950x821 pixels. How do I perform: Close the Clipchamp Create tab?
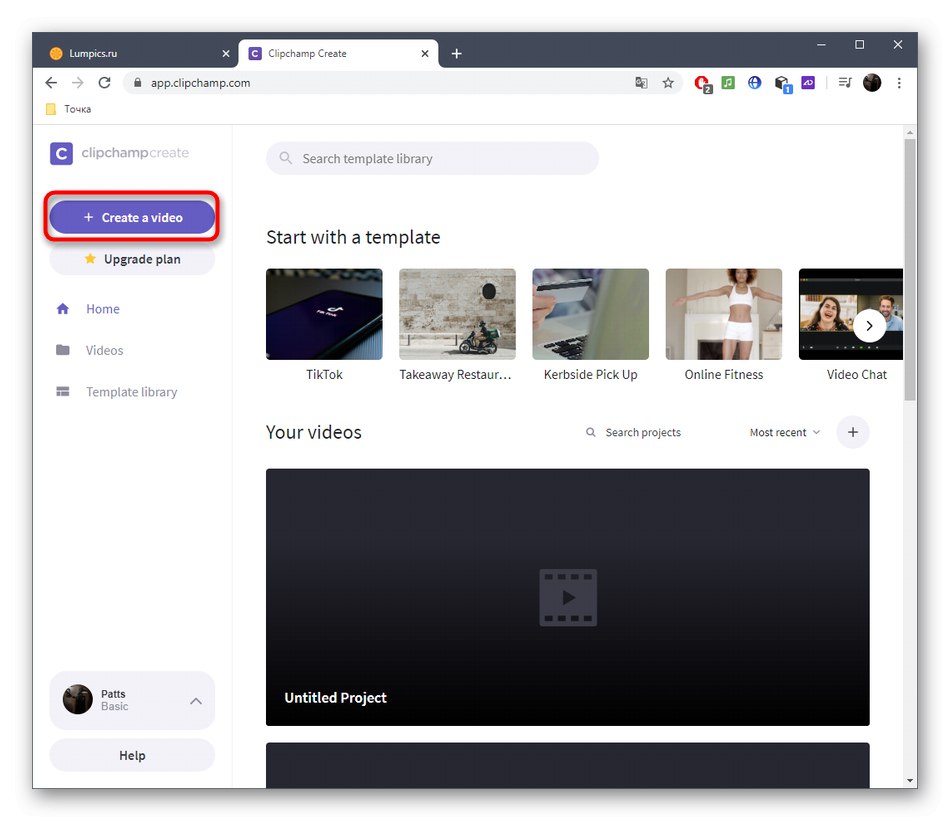425,54
